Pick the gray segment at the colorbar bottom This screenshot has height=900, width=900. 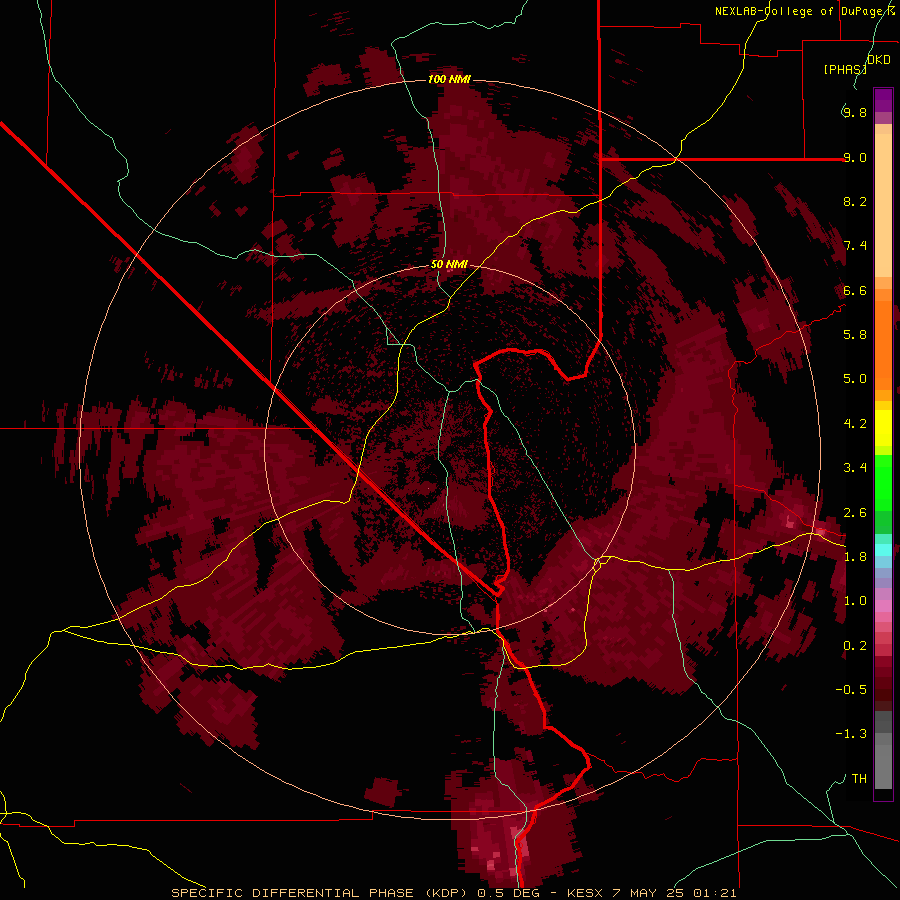pos(883,768)
